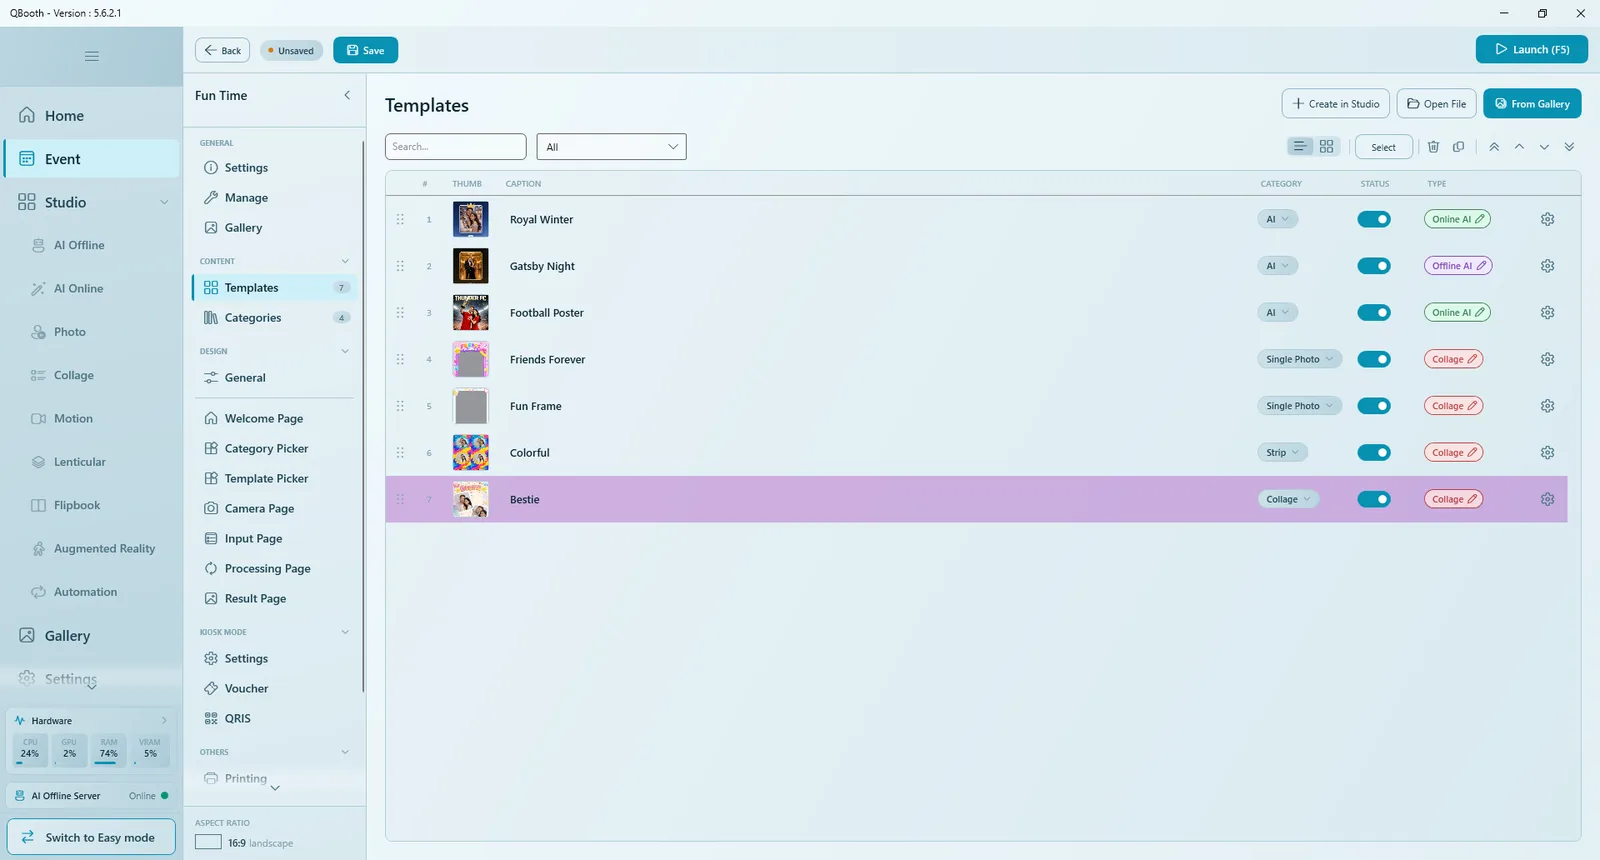The image size is (1600, 860).
Task: Open Categories in content section
Action: tap(274, 318)
